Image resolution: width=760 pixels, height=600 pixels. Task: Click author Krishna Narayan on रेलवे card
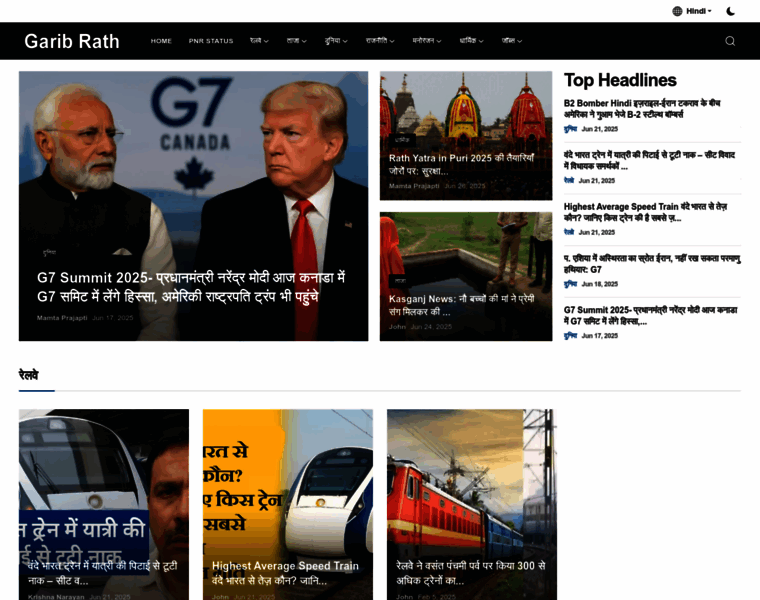coord(56,597)
